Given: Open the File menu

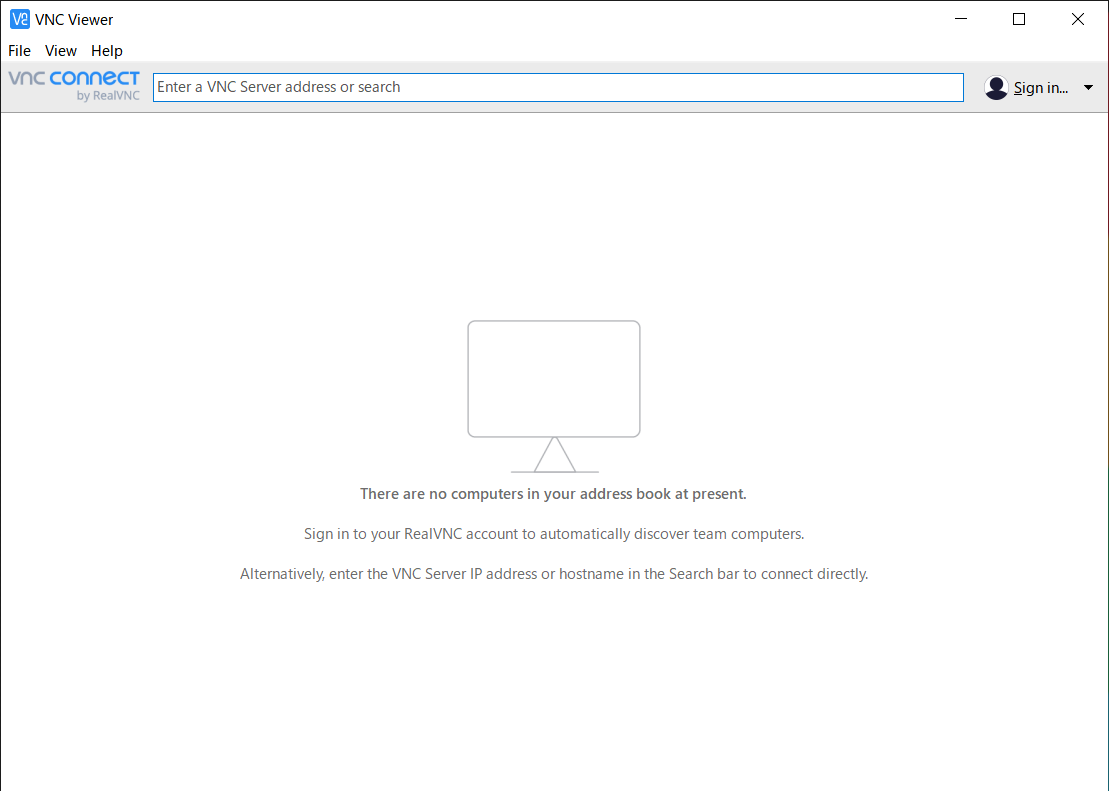Looking at the screenshot, I should coord(19,51).
